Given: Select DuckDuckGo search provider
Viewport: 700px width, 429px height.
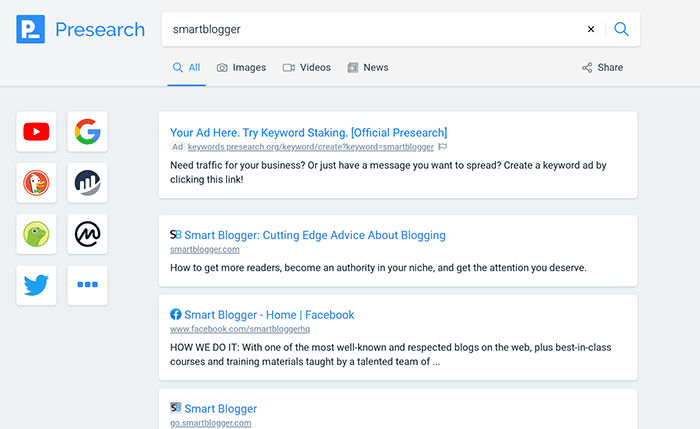Looking at the screenshot, I should pos(36,183).
